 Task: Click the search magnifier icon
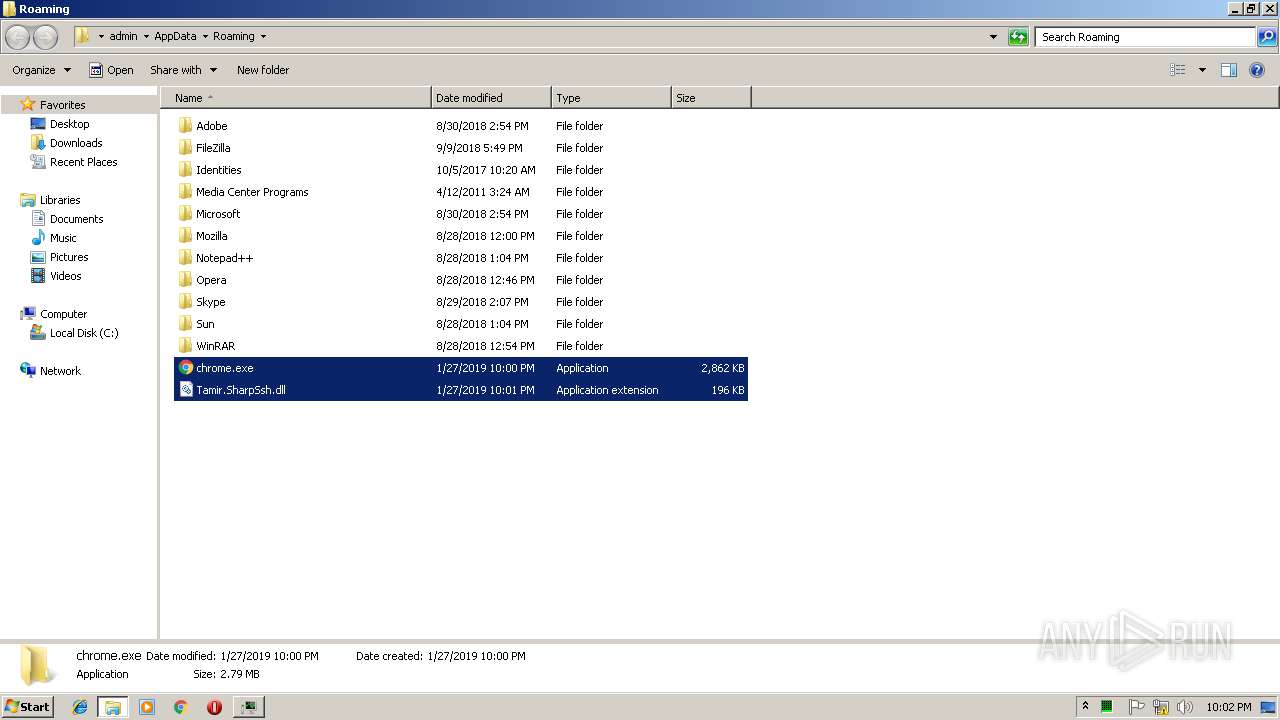click(1267, 37)
